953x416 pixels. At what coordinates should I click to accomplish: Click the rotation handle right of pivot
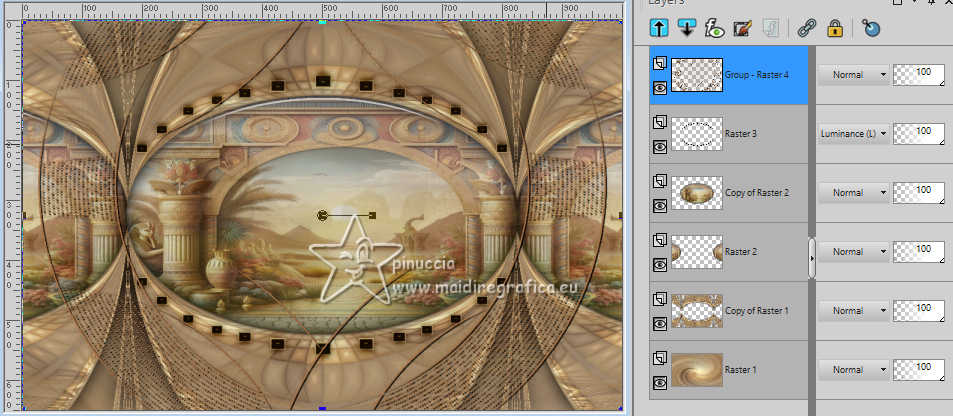(x=372, y=215)
